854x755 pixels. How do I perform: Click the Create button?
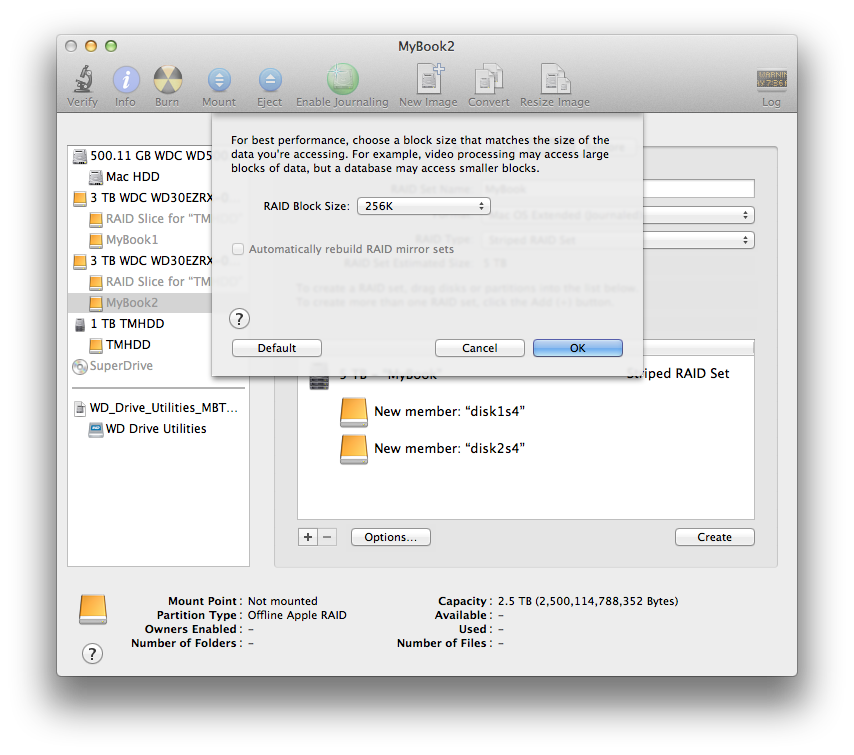click(715, 537)
